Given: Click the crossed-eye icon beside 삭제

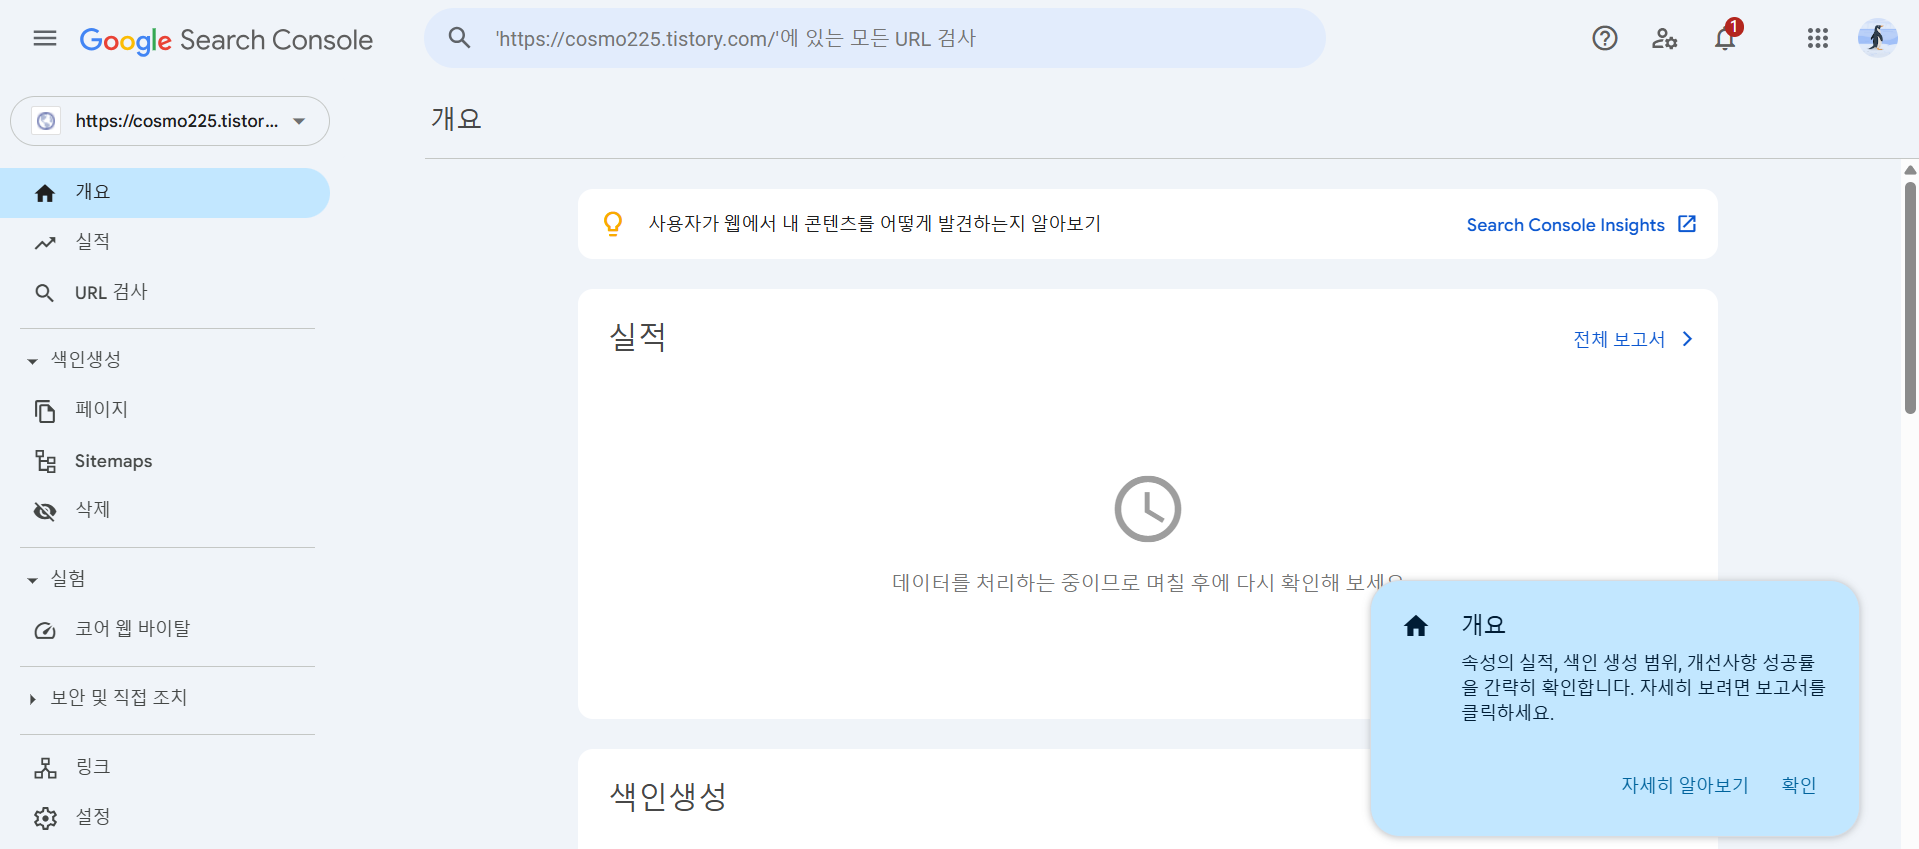Looking at the screenshot, I should click(x=45, y=511).
